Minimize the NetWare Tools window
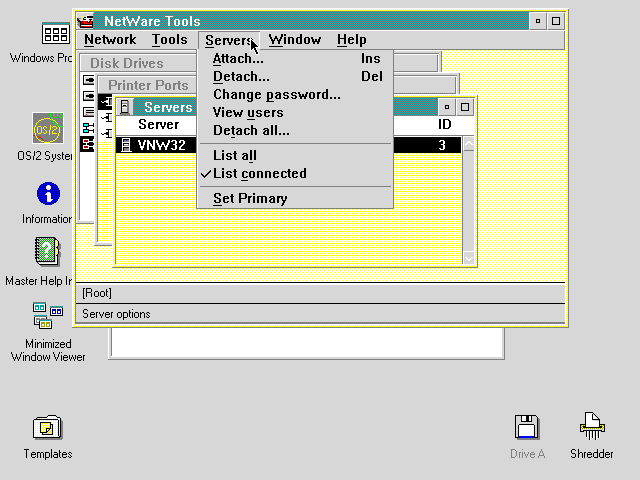The width and height of the screenshot is (640, 480). [x=538, y=21]
